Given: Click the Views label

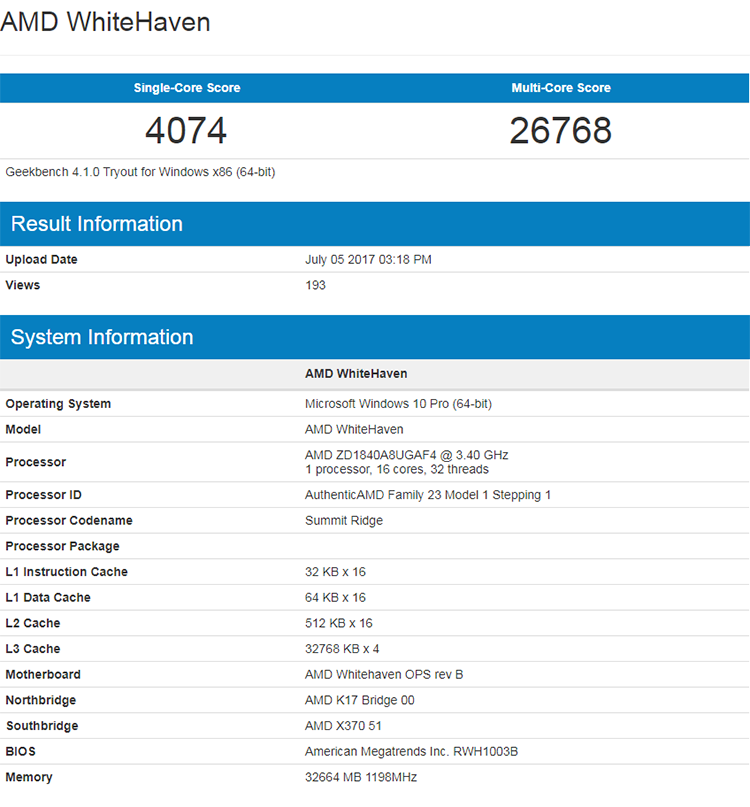Looking at the screenshot, I should point(23,285).
